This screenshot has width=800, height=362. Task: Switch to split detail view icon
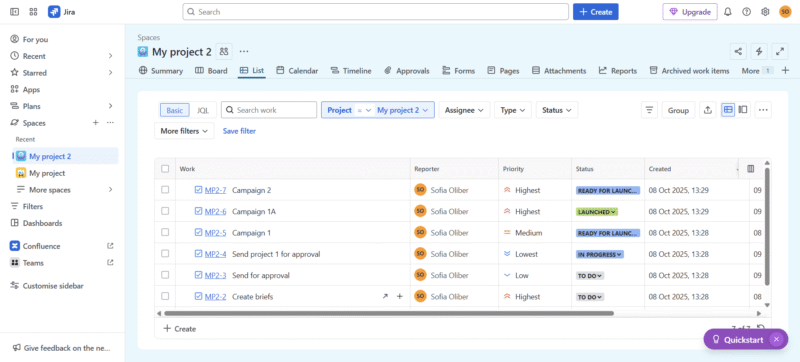coord(743,110)
